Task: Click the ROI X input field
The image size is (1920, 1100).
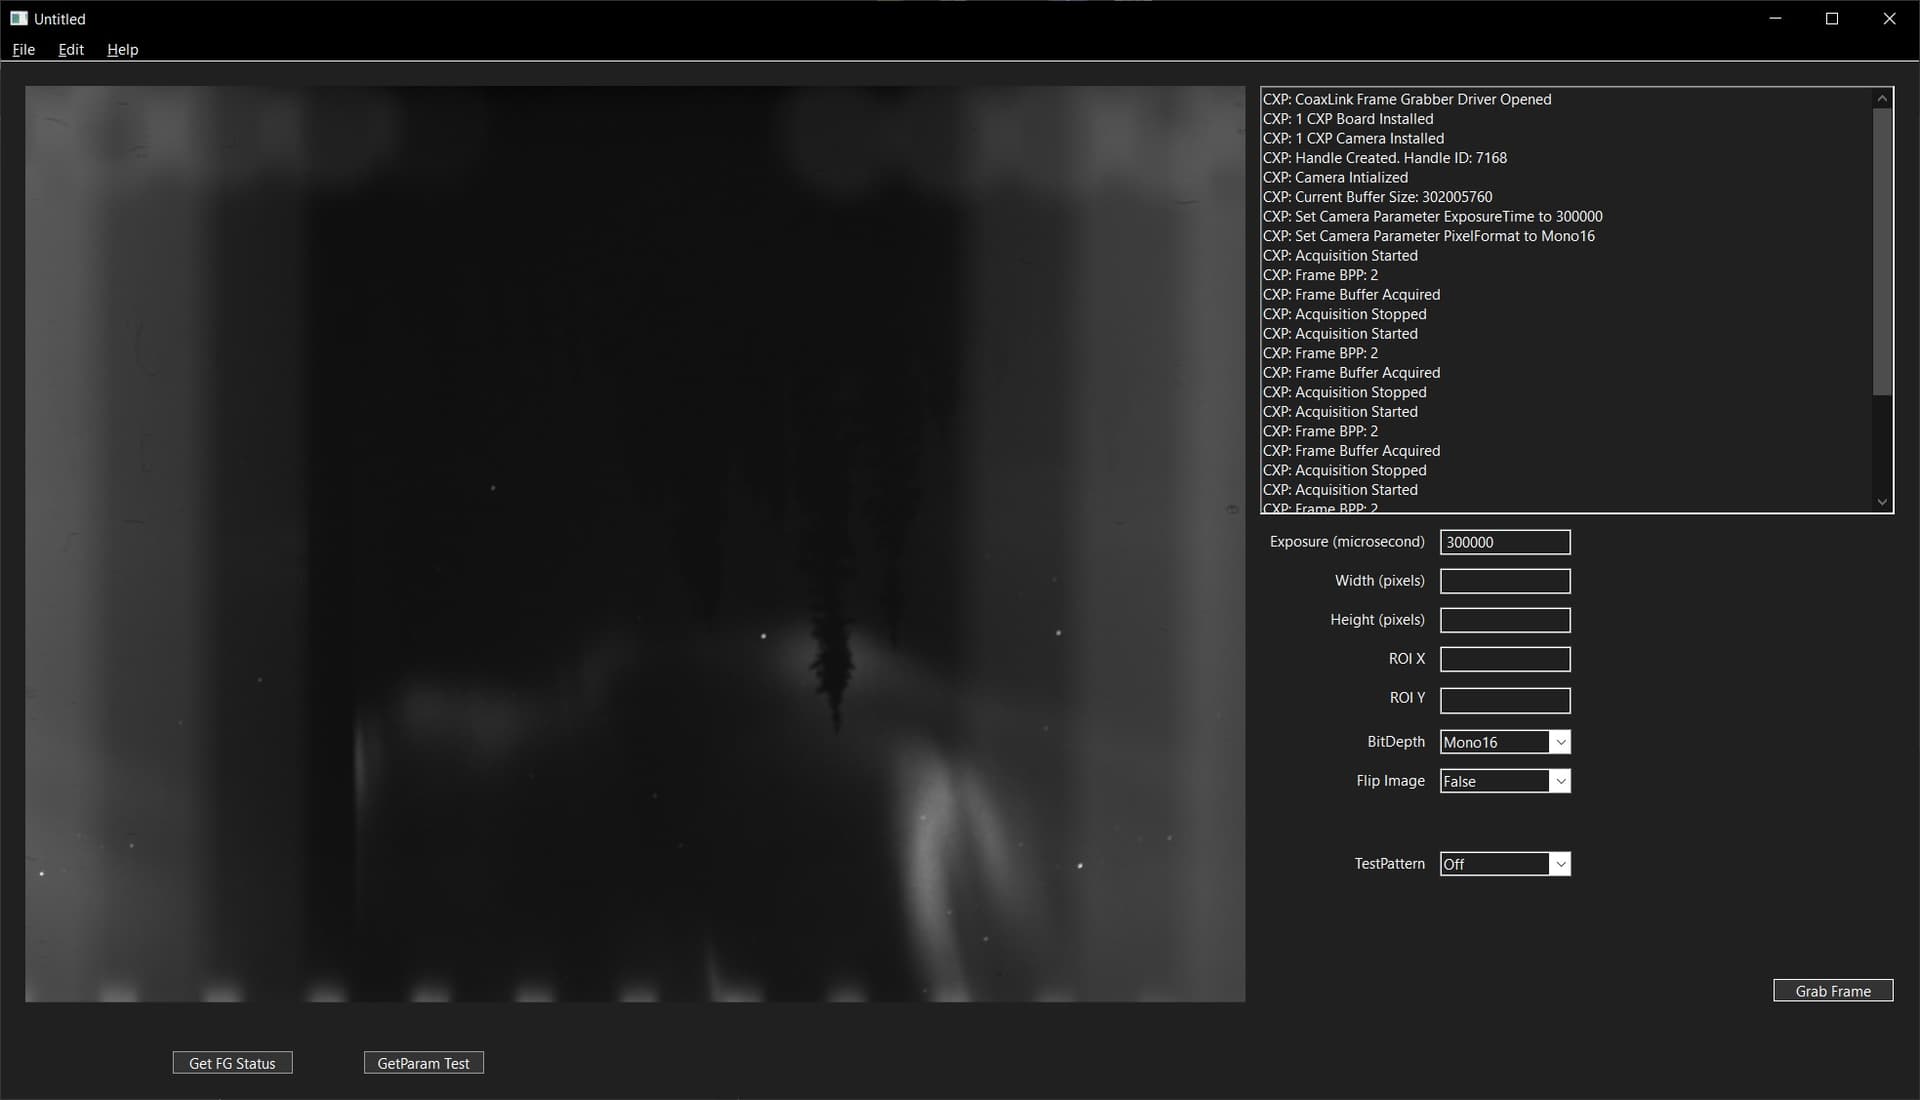Action: (x=1505, y=659)
